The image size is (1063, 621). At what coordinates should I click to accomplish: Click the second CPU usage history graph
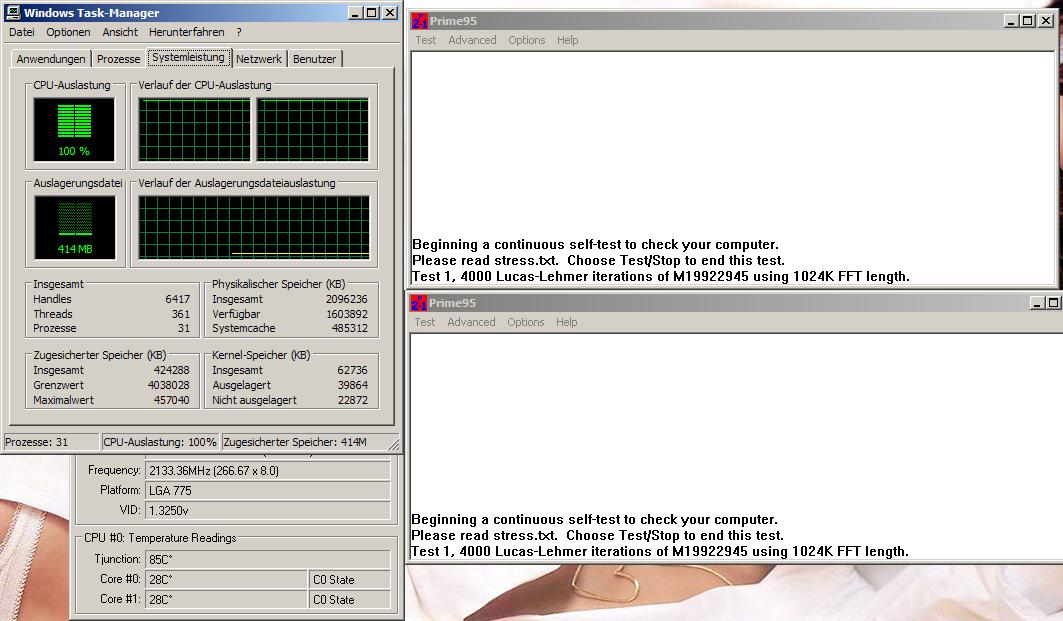point(313,129)
